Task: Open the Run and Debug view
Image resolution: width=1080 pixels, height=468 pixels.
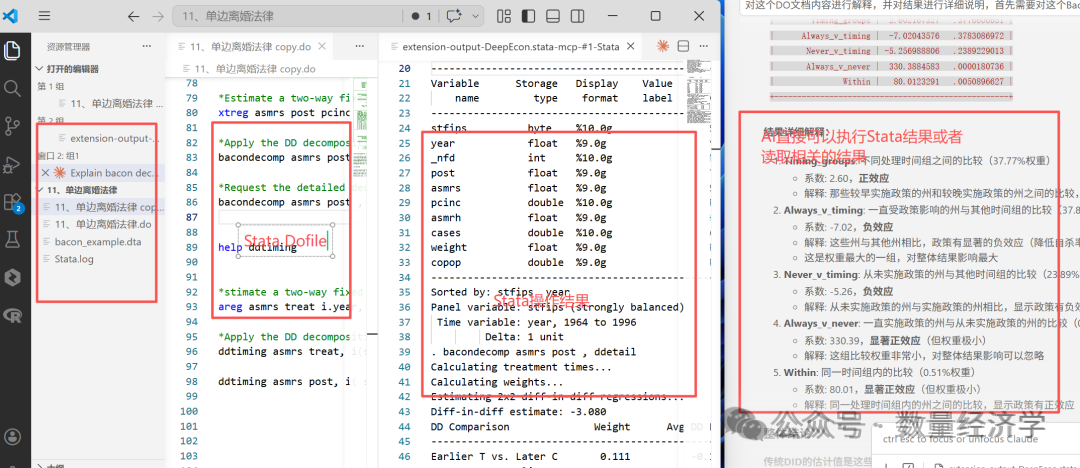Action: coord(12,164)
